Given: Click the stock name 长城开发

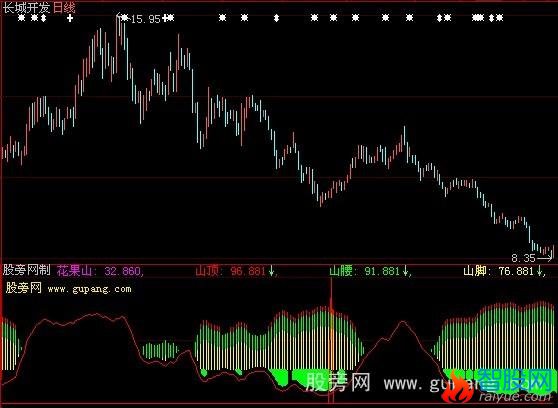Looking at the screenshot, I should pos(26,7).
